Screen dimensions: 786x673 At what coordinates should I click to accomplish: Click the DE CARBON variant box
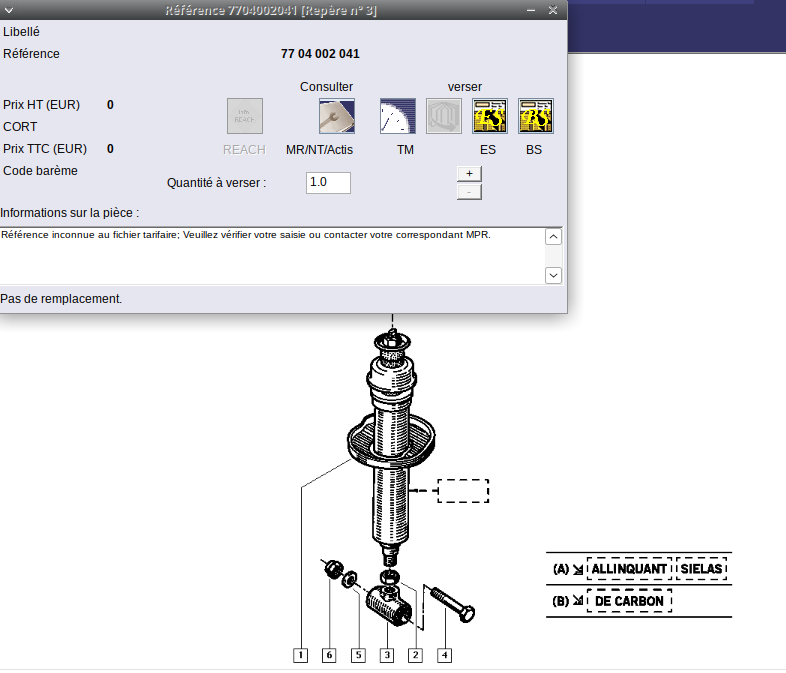pyautogui.click(x=629, y=601)
